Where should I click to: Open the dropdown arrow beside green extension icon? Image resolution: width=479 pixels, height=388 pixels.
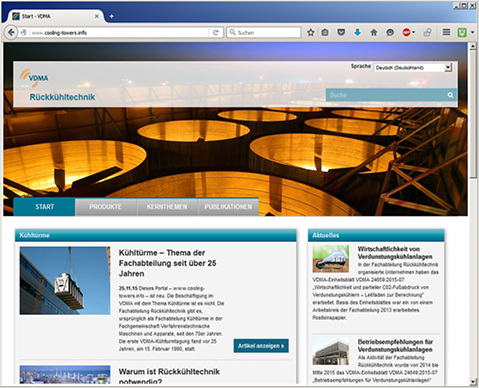pos(472,32)
